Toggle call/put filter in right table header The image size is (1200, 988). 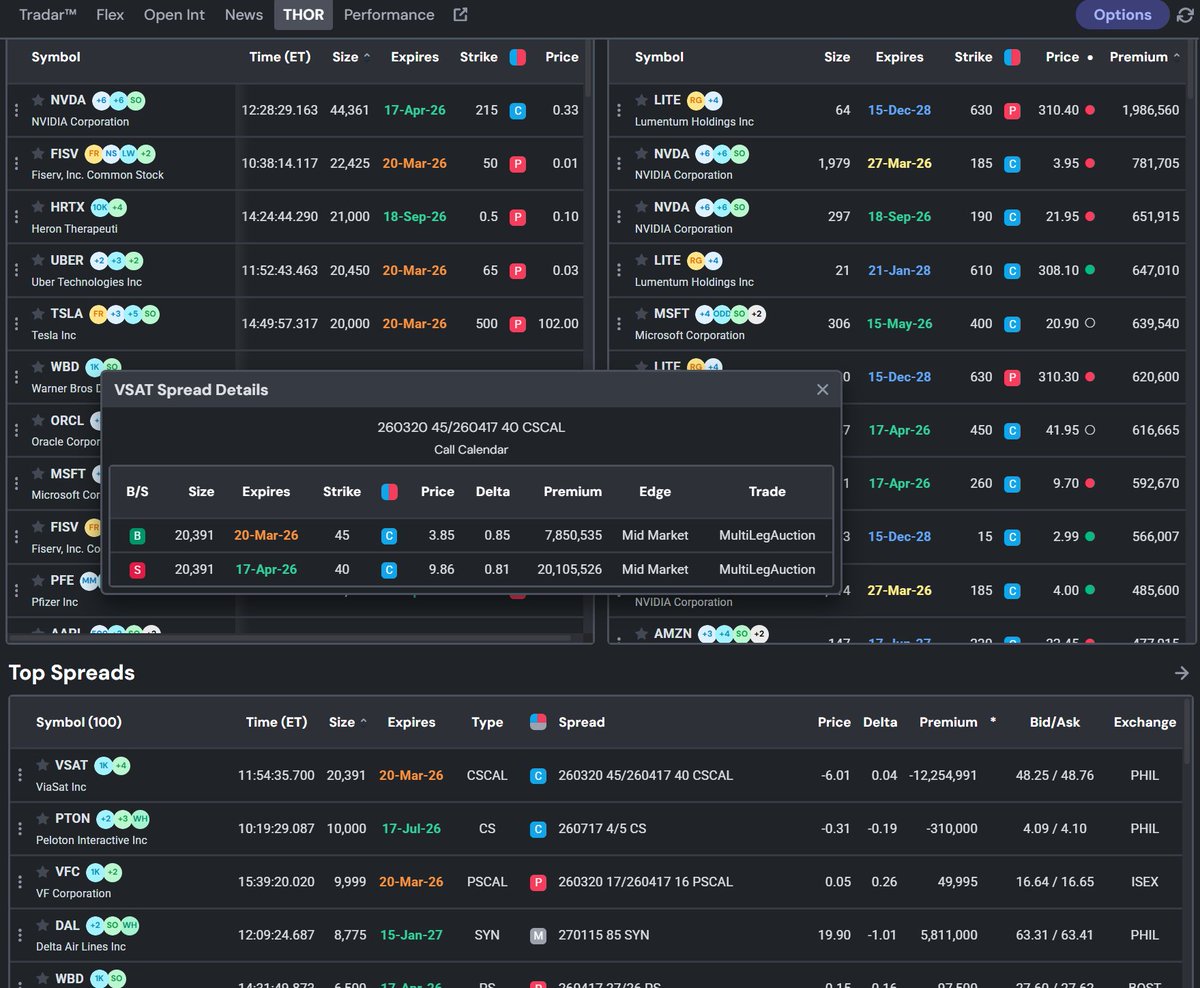click(1013, 57)
